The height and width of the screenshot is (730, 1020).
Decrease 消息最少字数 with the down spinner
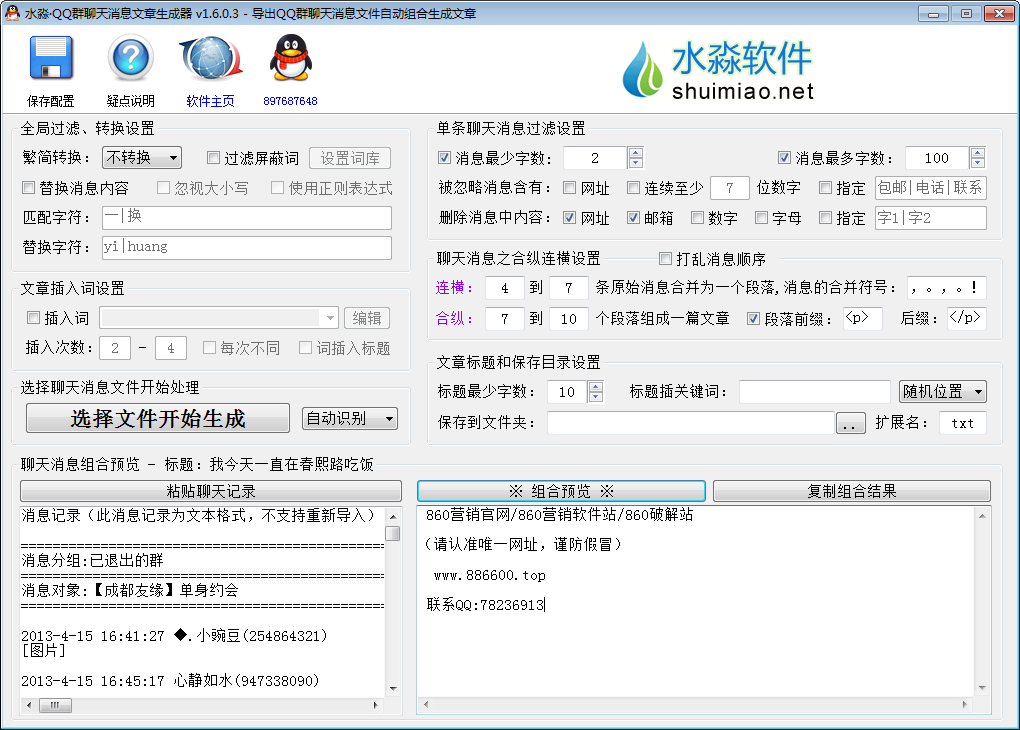(x=636, y=163)
